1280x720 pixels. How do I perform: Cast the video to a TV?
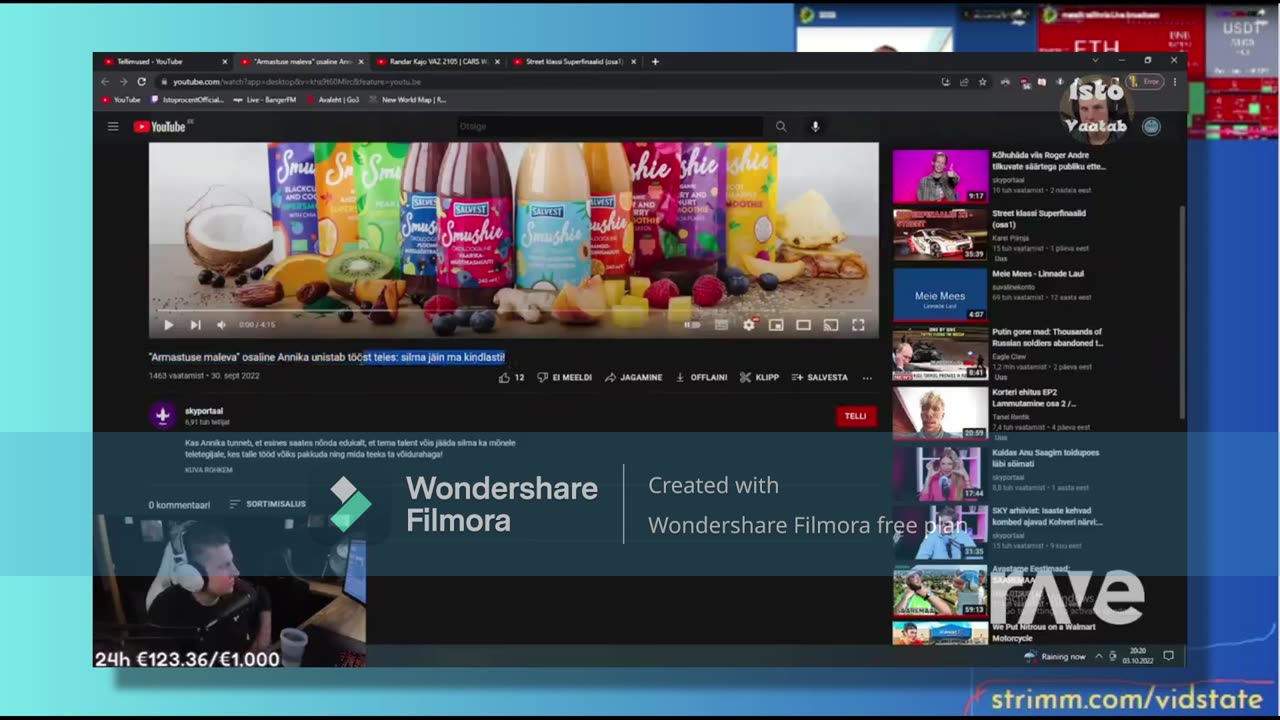pos(830,325)
